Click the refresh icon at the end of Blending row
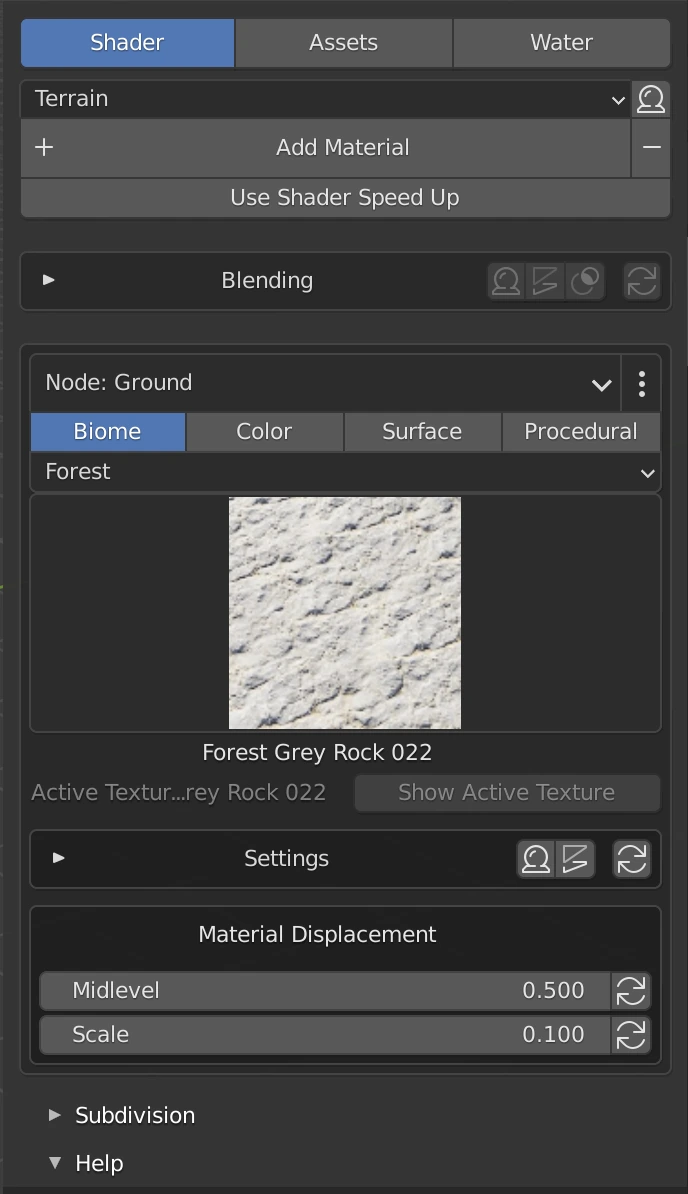Screen dimensions: 688x1194 [641, 281]
